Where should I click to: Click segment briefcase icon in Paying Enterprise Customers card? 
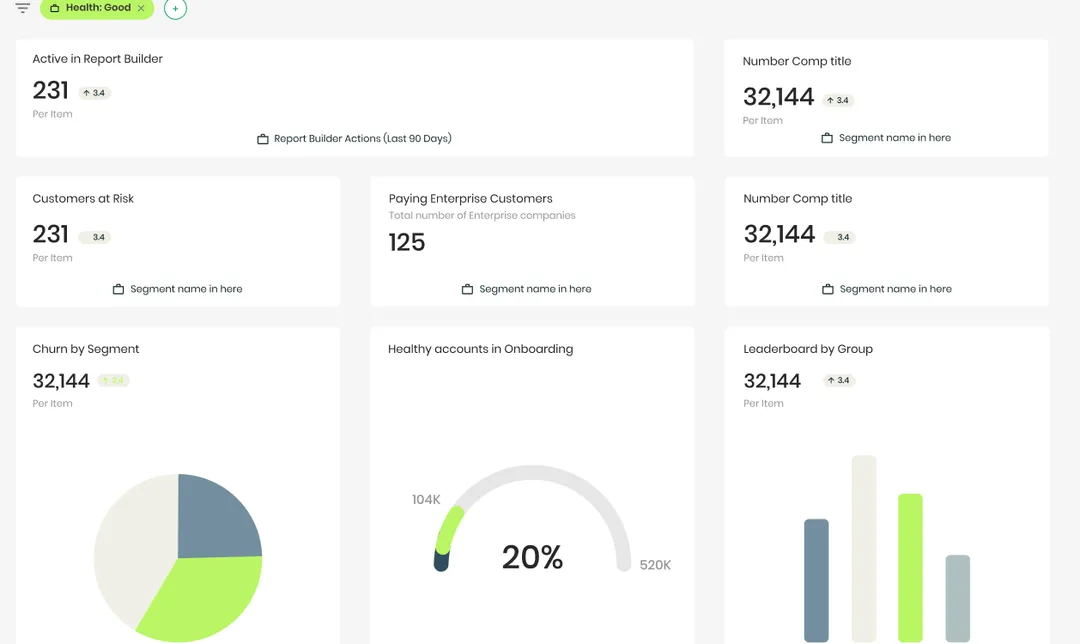[x=467, y=289]
